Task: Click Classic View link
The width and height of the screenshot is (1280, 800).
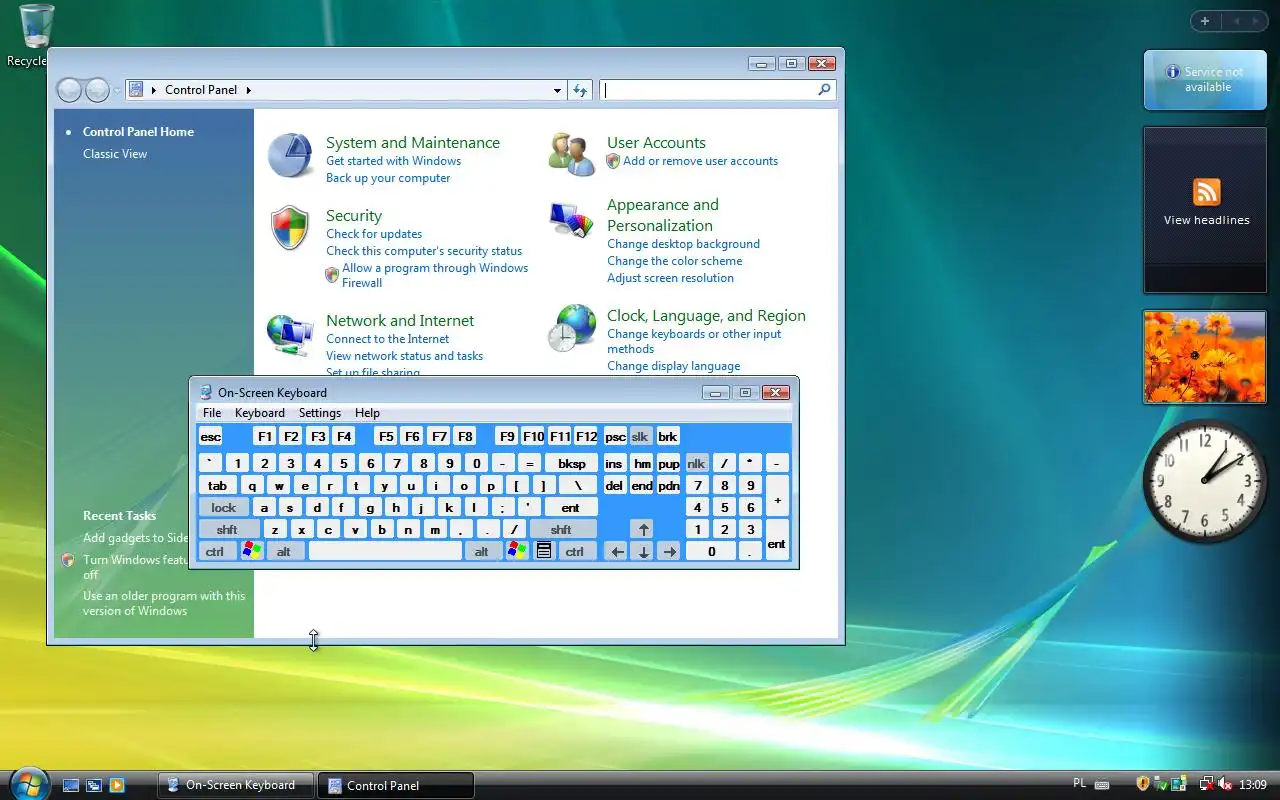Action: [115, 154]
